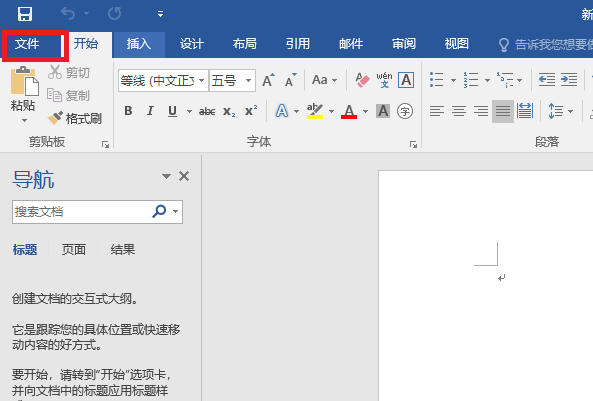Click the Clear Formatting eraser icon
593x401 pixels.
(x=362, y=80)
